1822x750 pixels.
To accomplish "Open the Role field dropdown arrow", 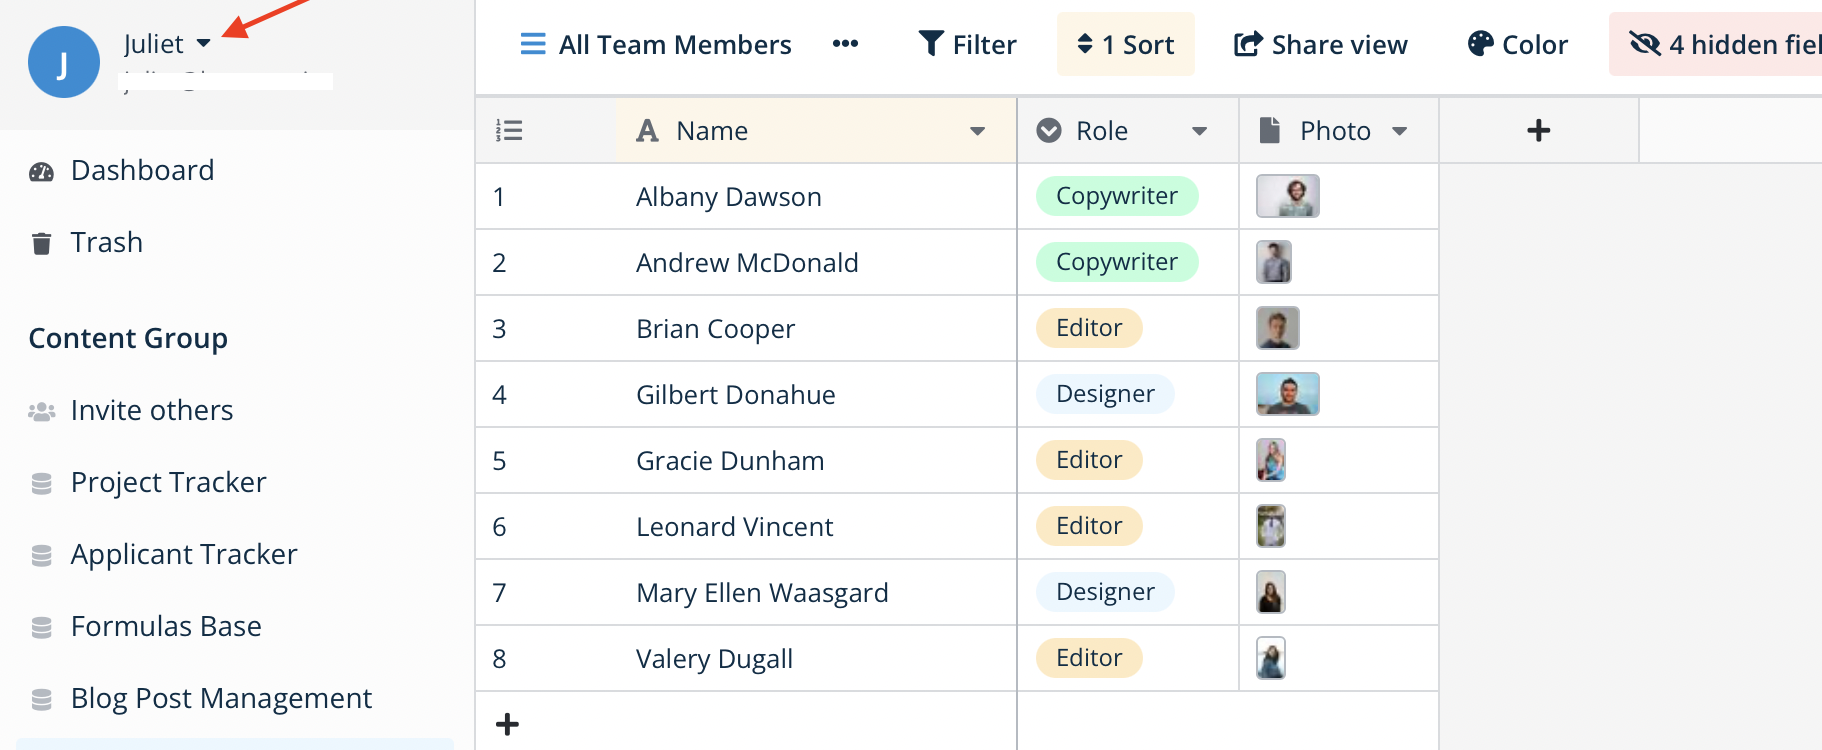I will [1199, 131].
